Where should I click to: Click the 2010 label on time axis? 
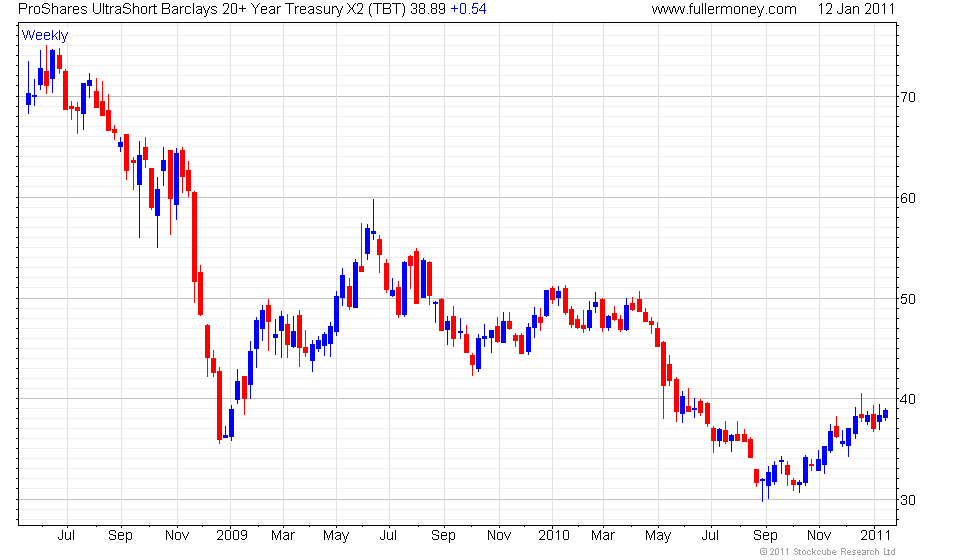tap(554, 536)
